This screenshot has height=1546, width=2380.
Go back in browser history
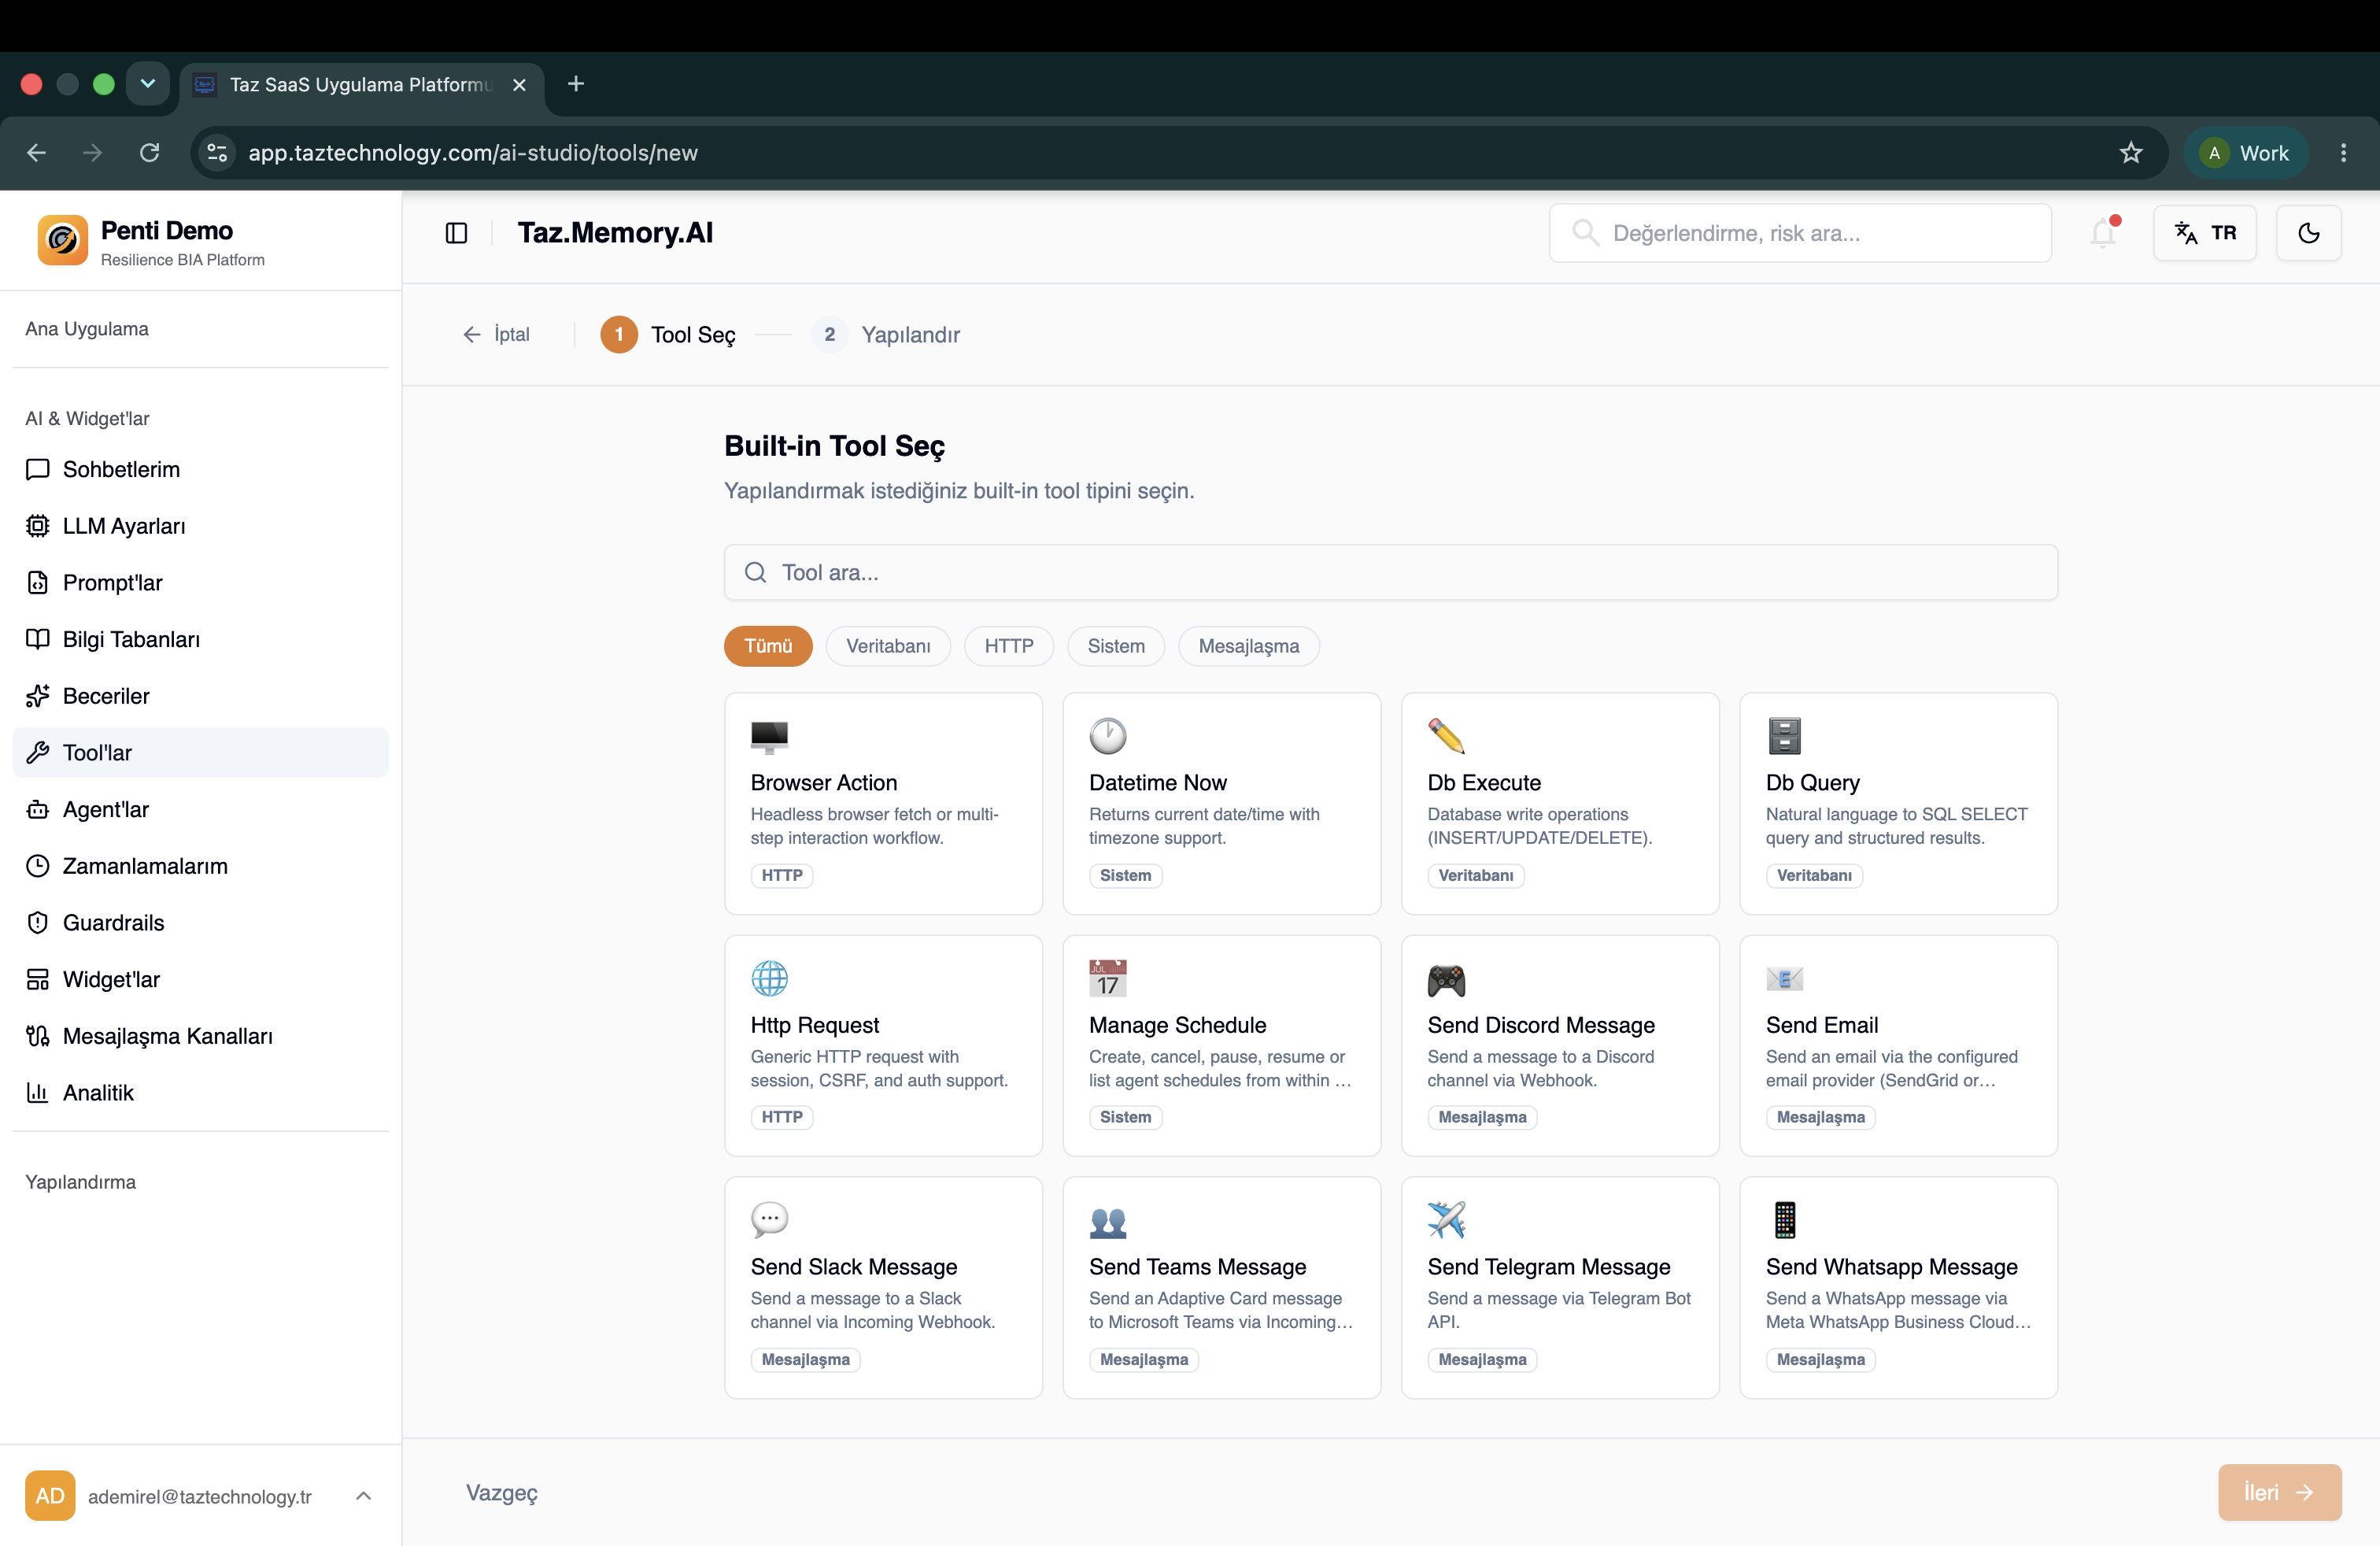tap(37, 153)
